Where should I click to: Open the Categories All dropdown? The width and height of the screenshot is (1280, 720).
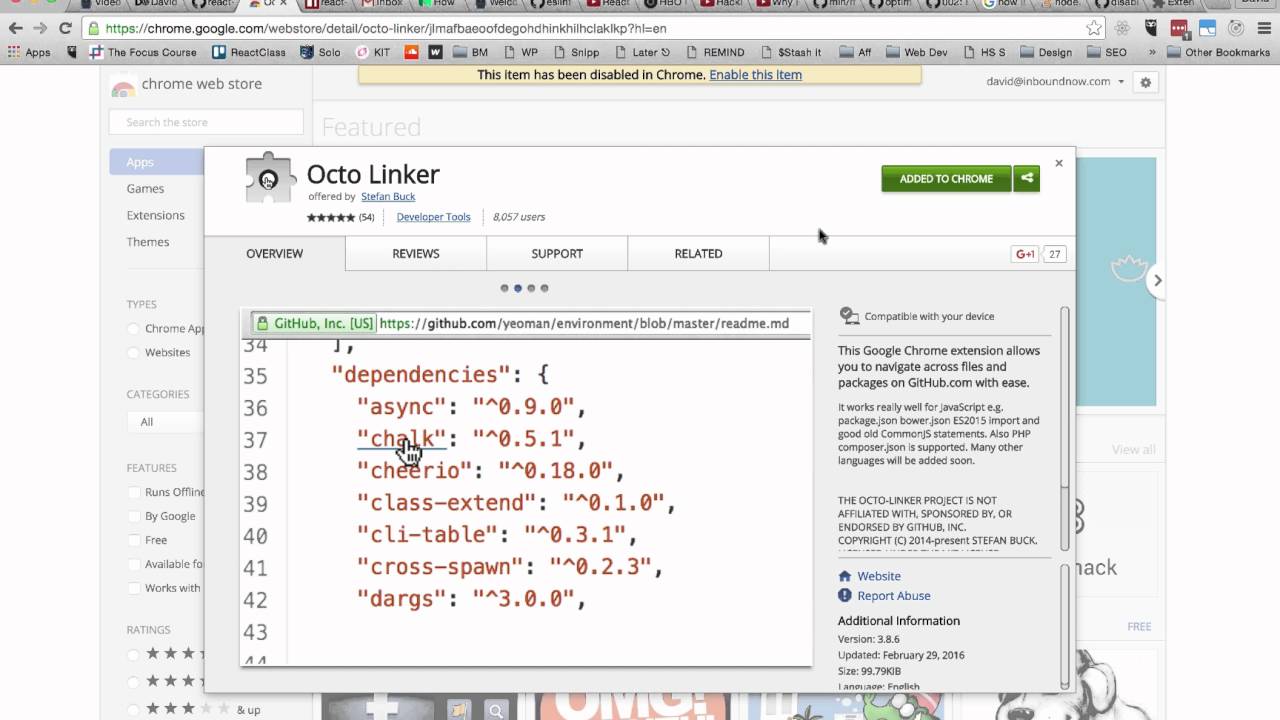point(165,422)
